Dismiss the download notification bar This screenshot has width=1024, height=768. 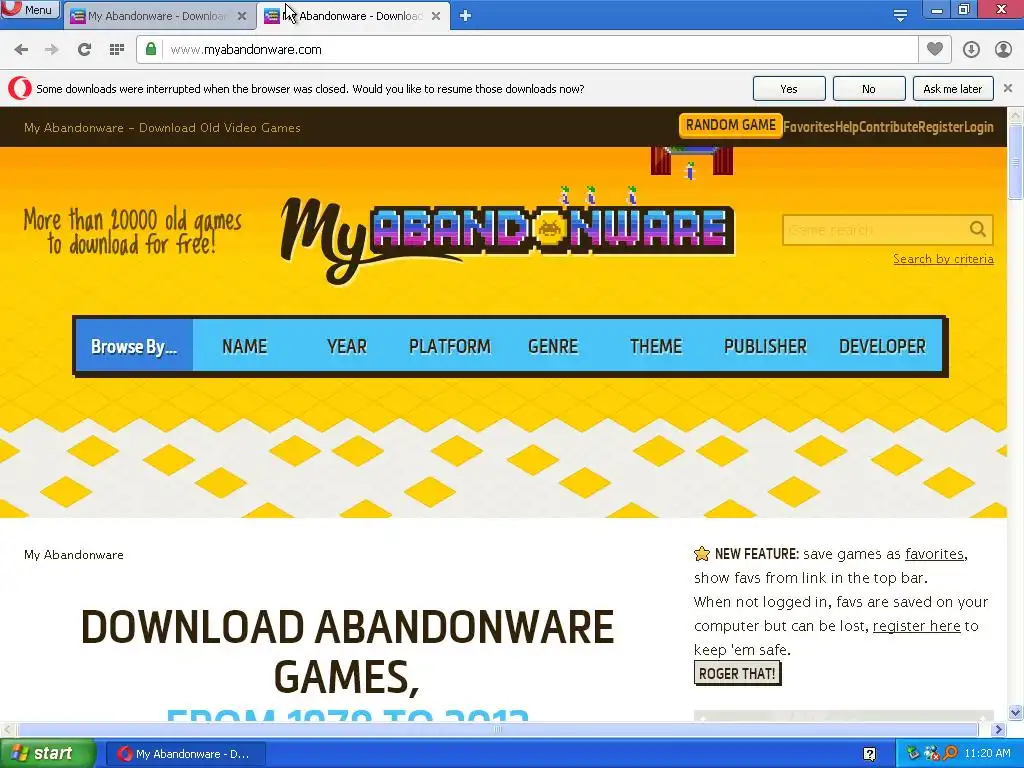[x=1008, y=88]
